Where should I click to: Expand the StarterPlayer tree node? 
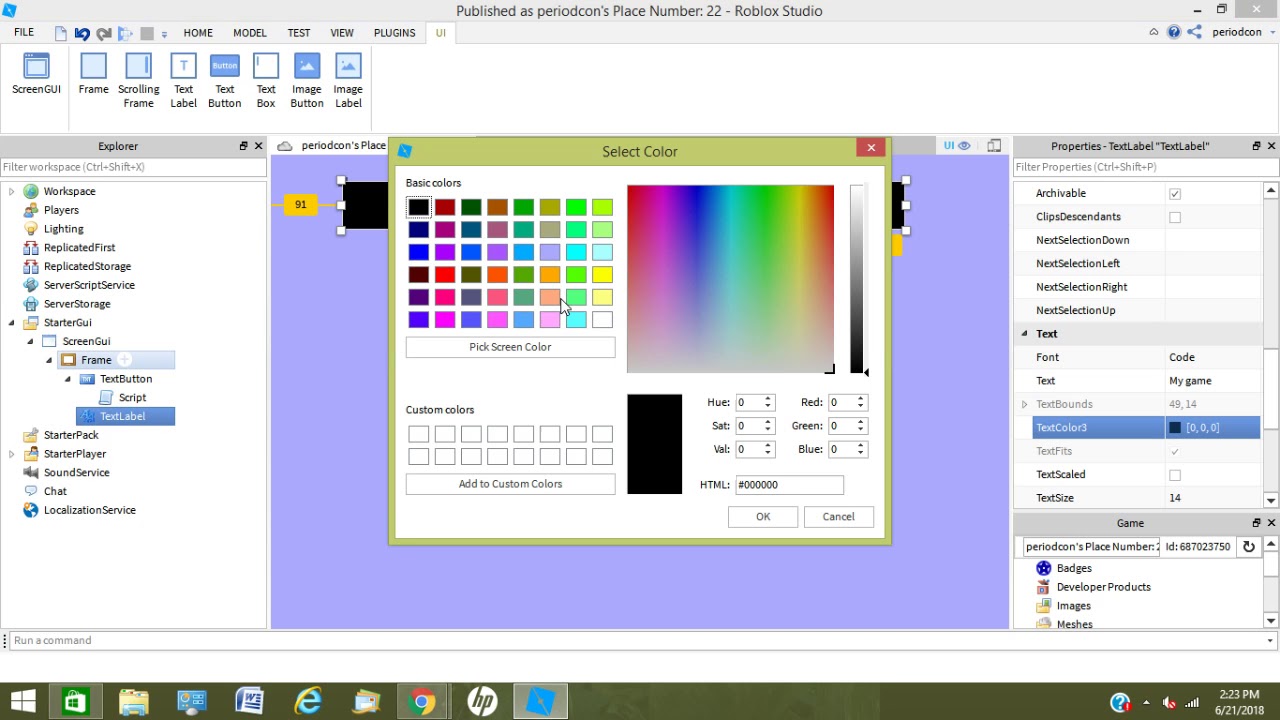click(11, 454)
